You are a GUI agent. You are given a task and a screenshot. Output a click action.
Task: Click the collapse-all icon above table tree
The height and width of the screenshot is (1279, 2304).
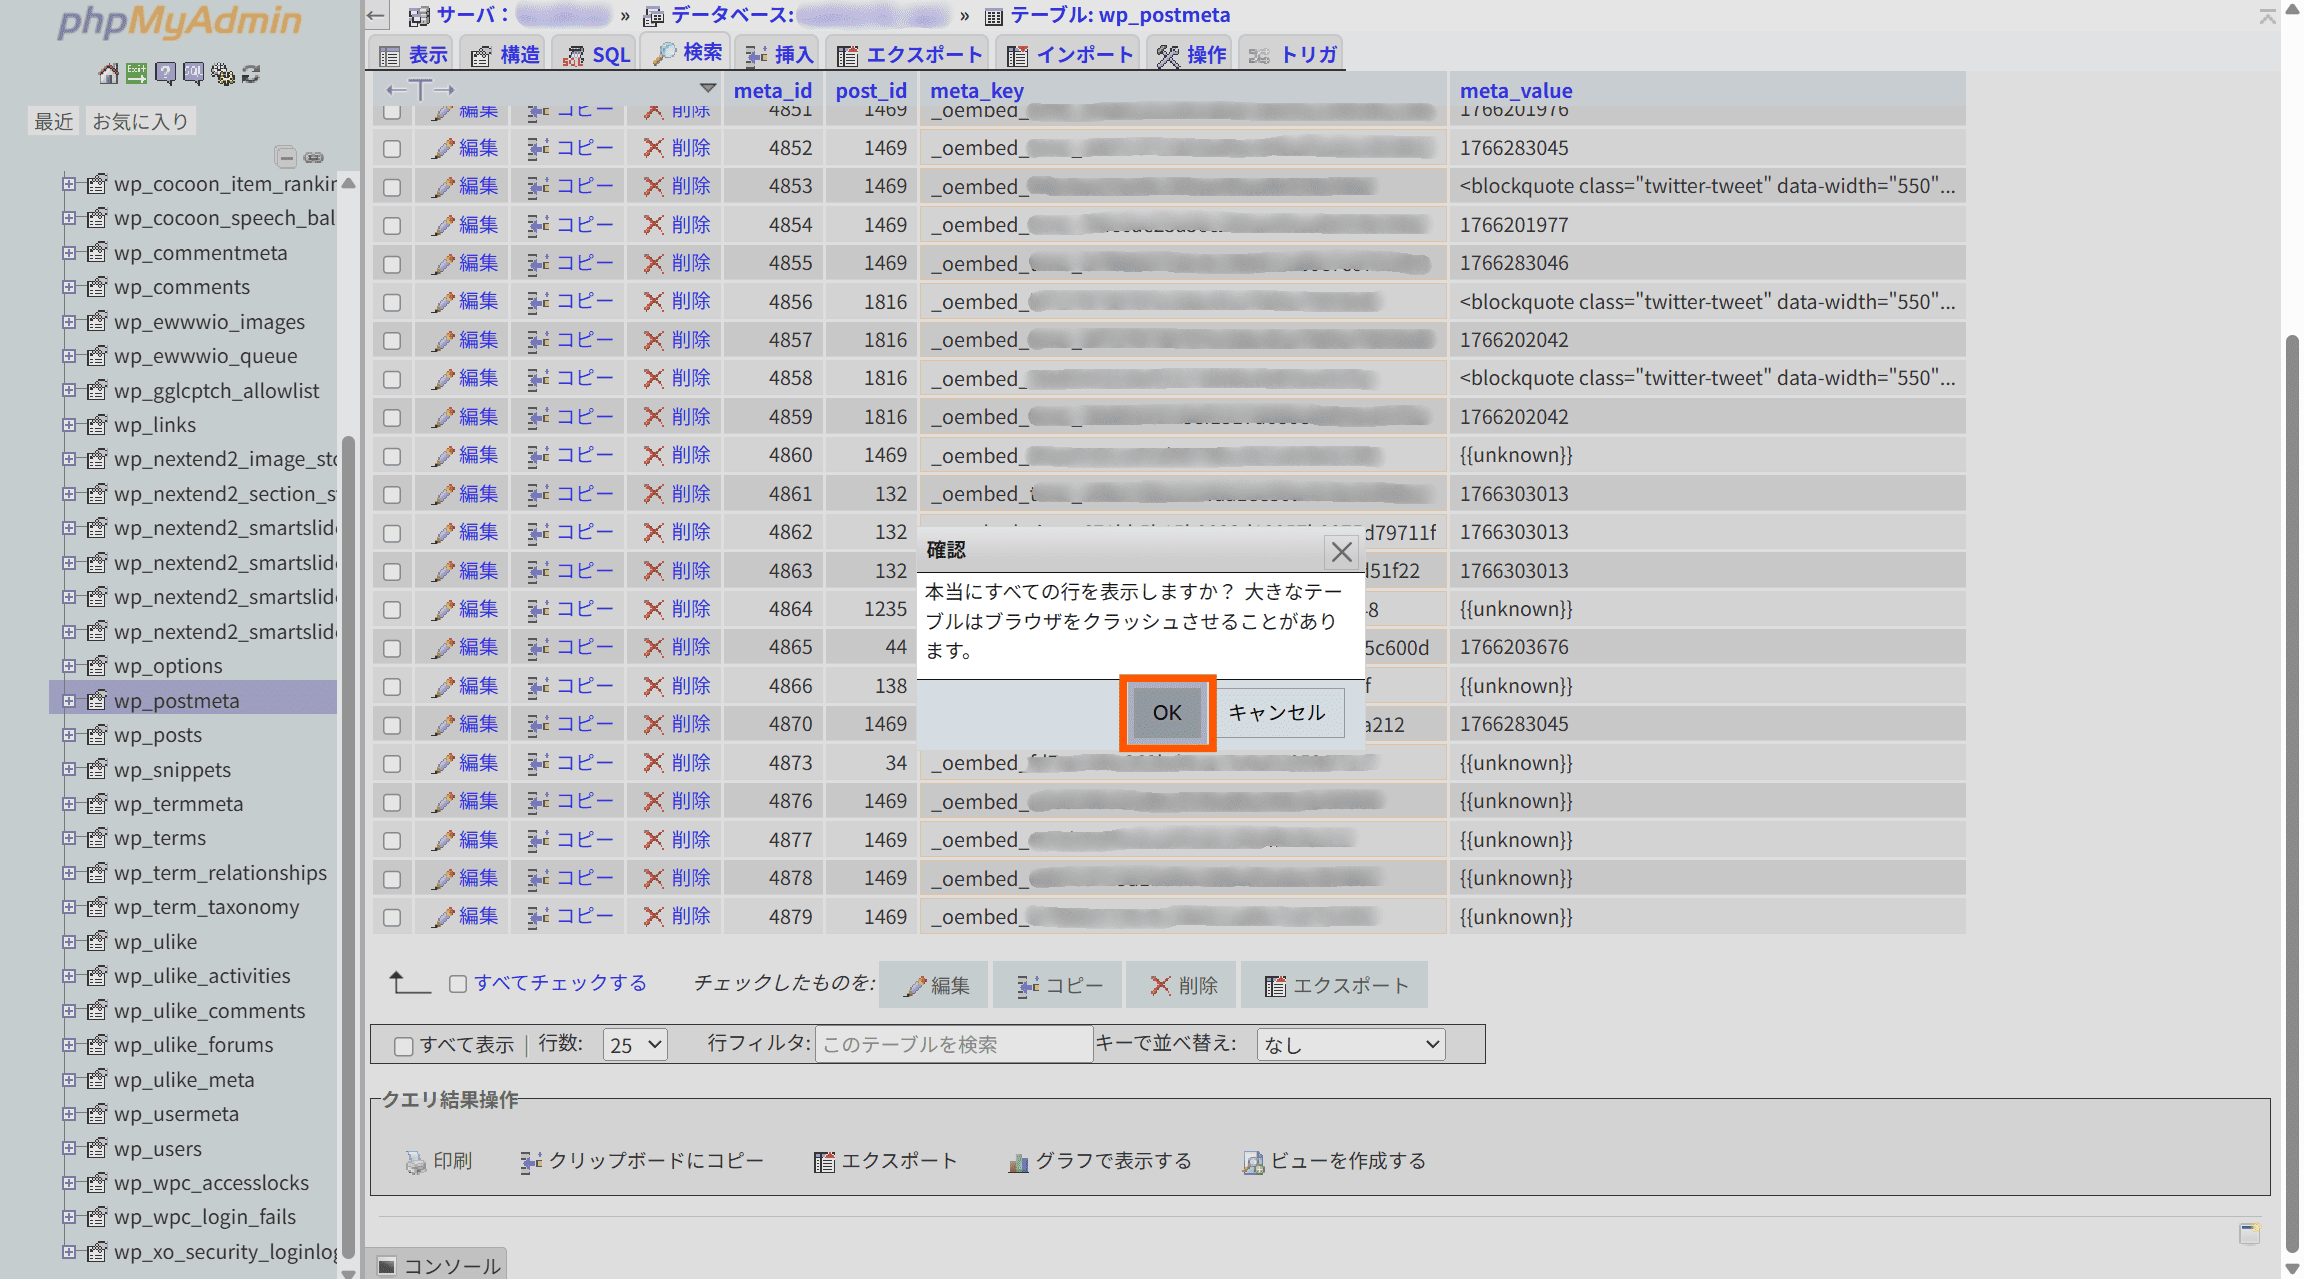pyautogui.click(x=286, y=157)
